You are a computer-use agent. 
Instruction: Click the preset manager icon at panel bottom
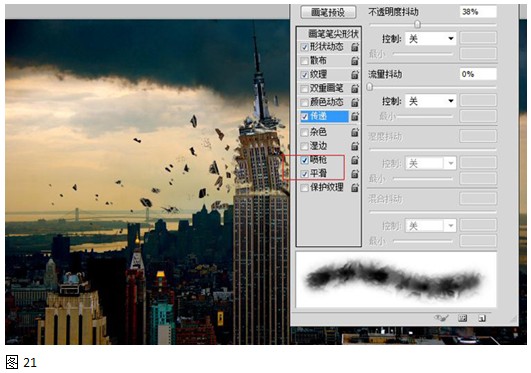tap(462, 318)
